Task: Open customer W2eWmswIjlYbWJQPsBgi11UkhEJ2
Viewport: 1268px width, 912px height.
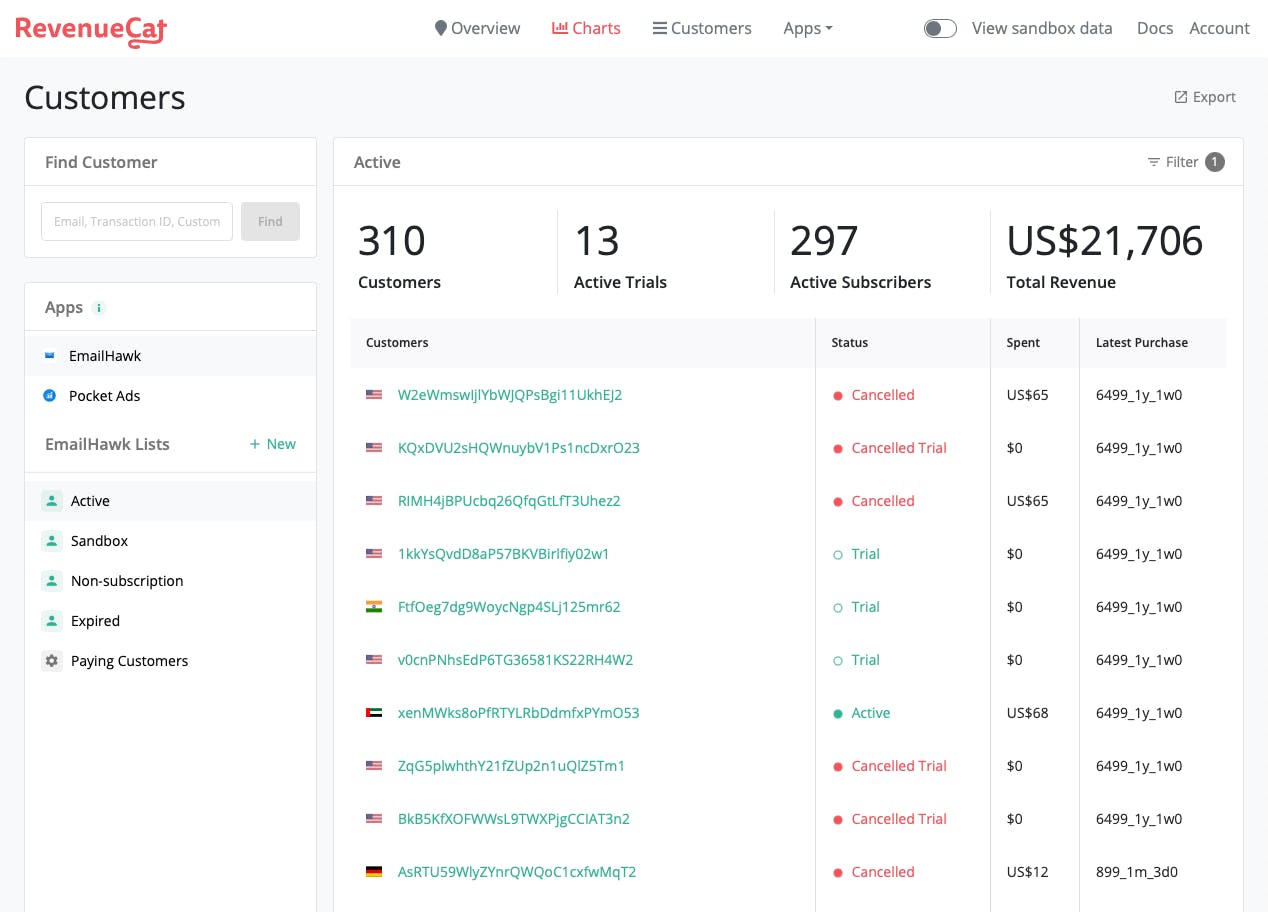Action: (x=510, y=395)
